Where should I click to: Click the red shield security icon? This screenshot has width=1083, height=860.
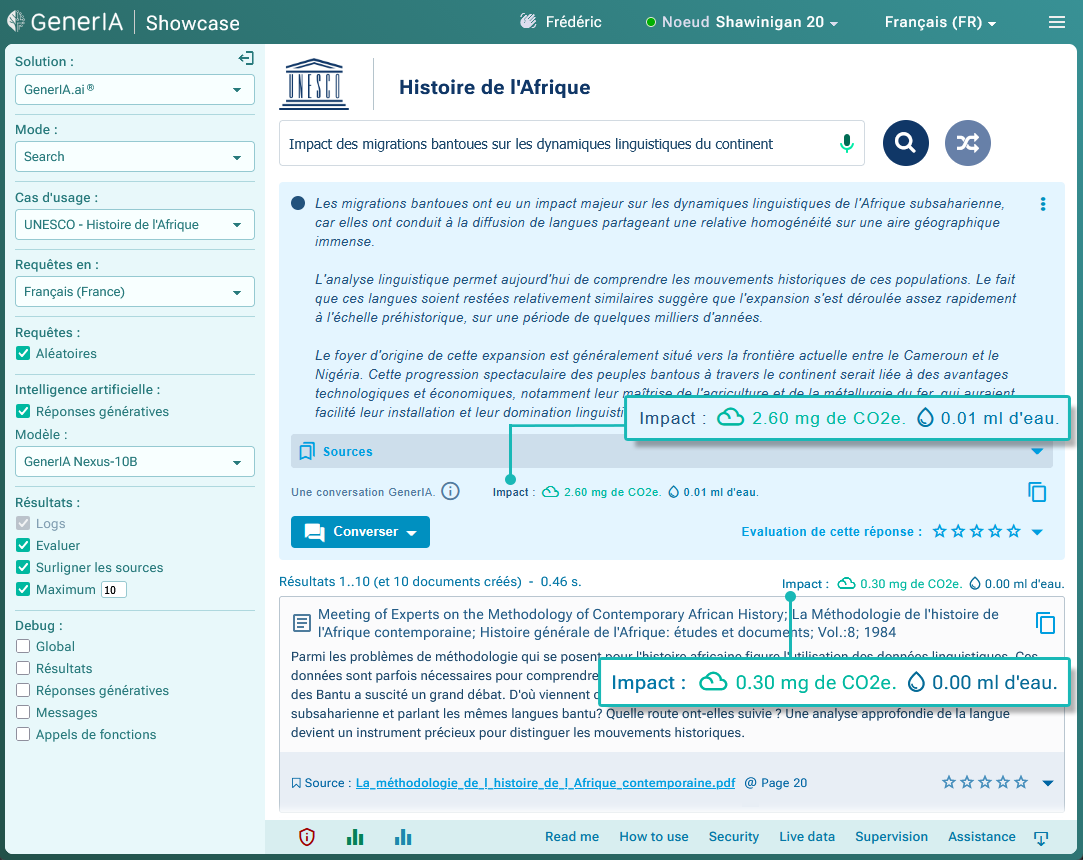307,837
